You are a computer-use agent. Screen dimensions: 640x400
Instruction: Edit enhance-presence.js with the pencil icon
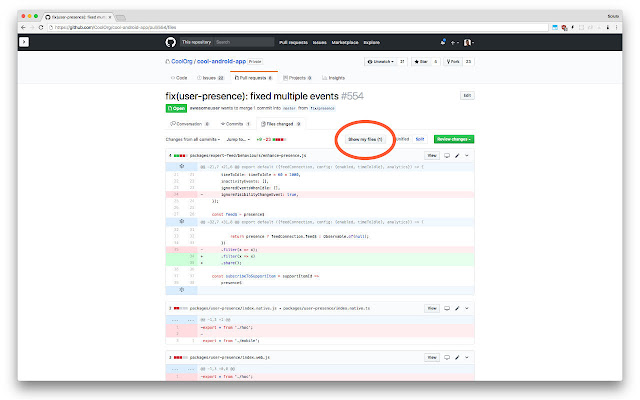tap(457, 156)
